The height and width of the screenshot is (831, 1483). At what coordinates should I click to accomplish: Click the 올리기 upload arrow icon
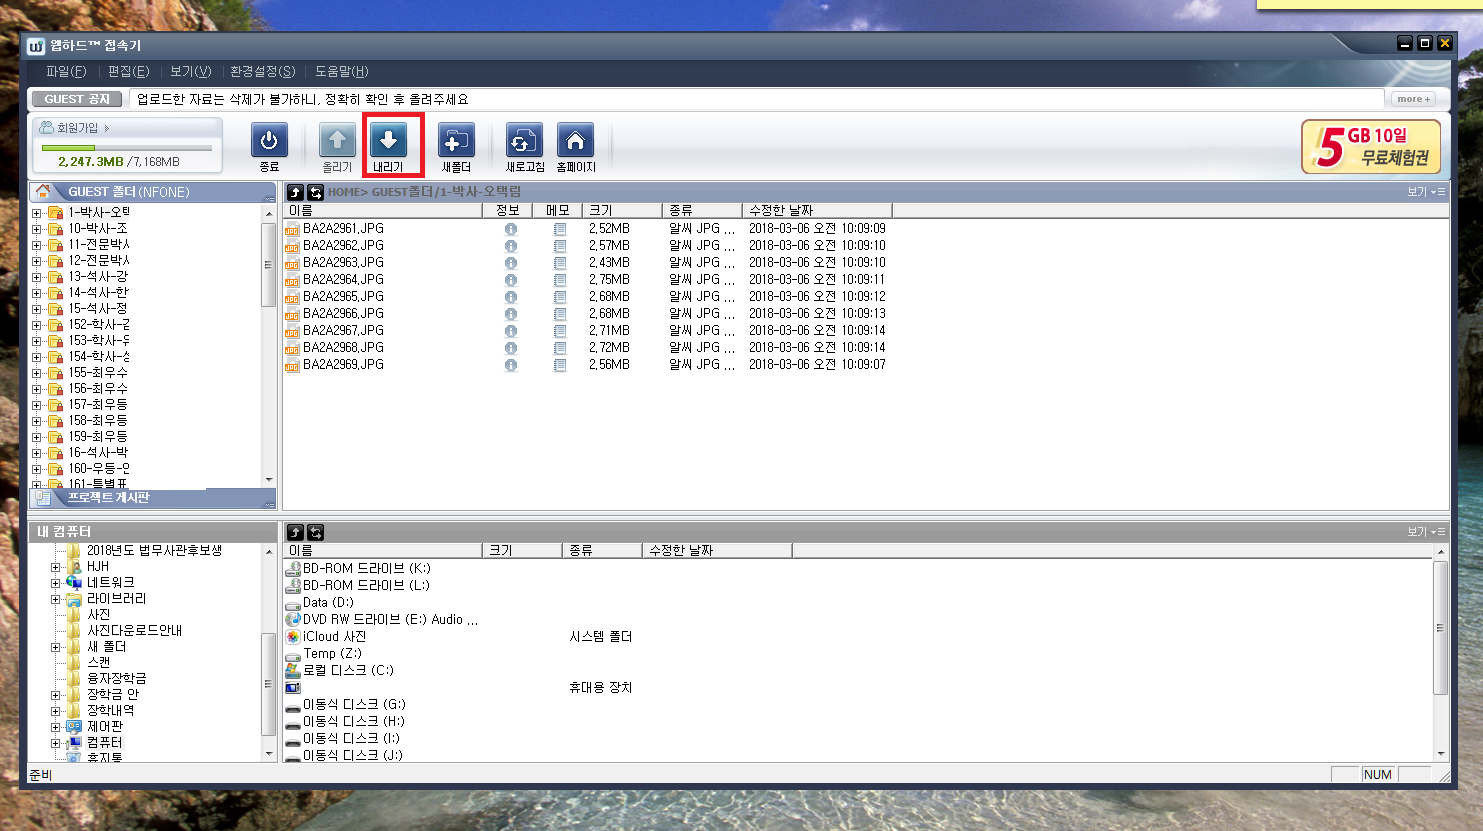337,141
